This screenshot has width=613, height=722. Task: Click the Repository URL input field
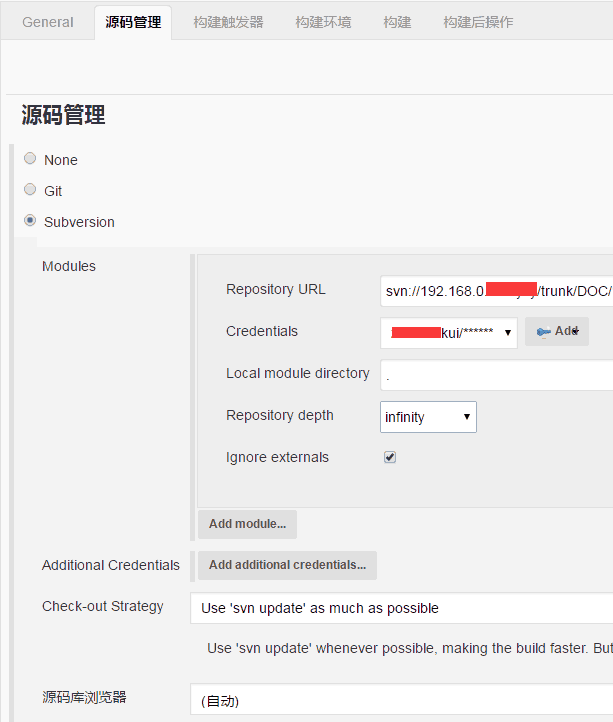496,291
